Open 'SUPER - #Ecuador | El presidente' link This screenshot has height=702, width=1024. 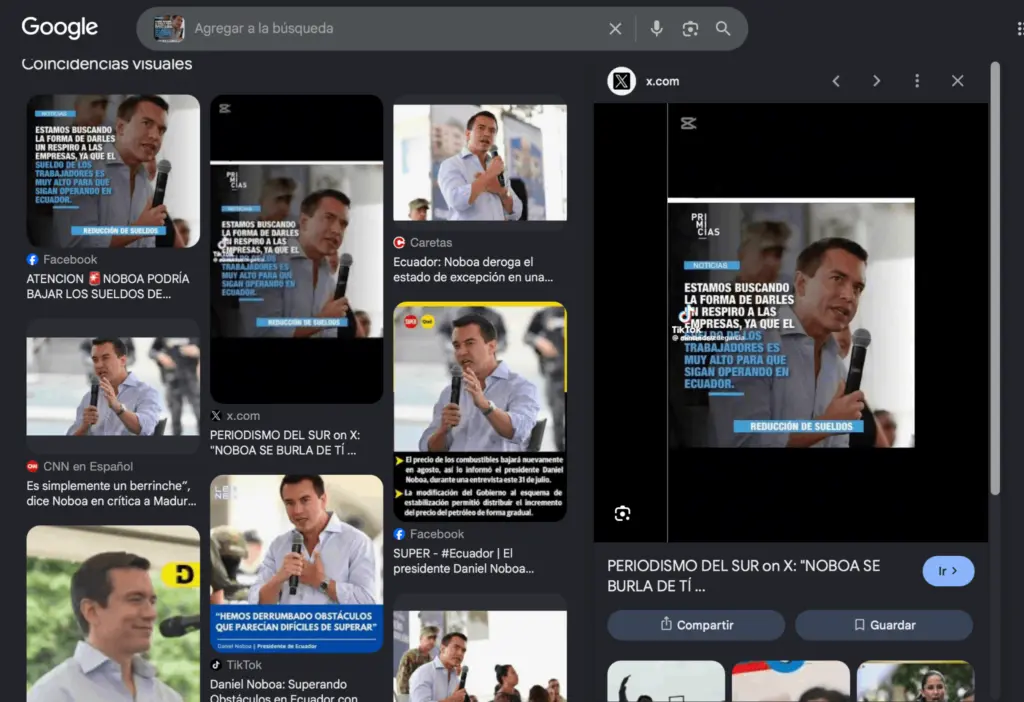(x=464, y=561)
